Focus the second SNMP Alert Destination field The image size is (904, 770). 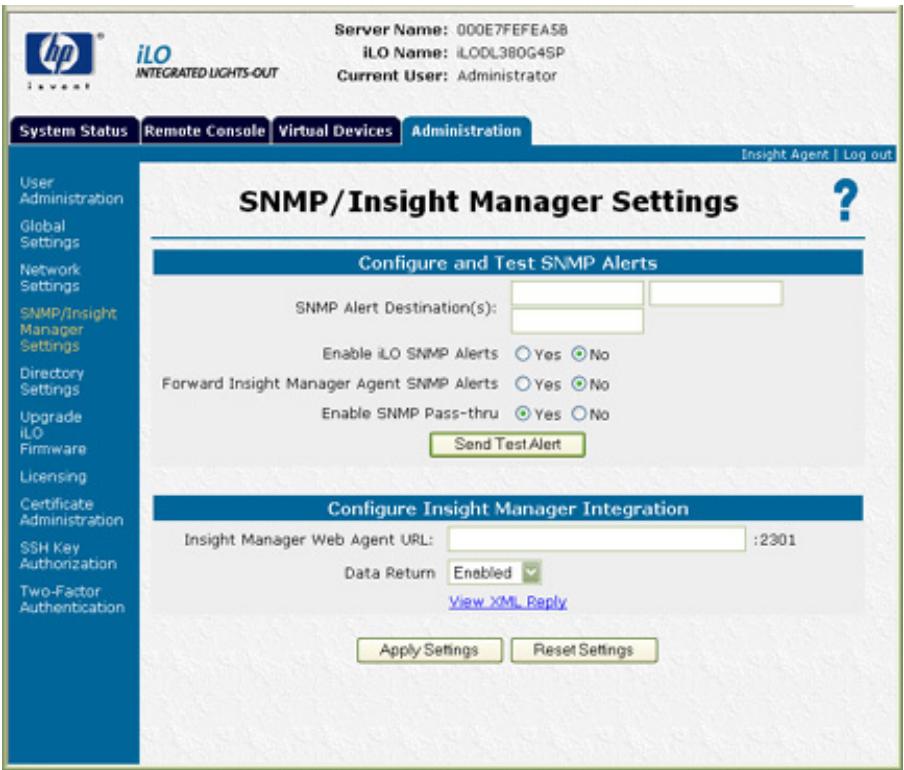(716, 293)
